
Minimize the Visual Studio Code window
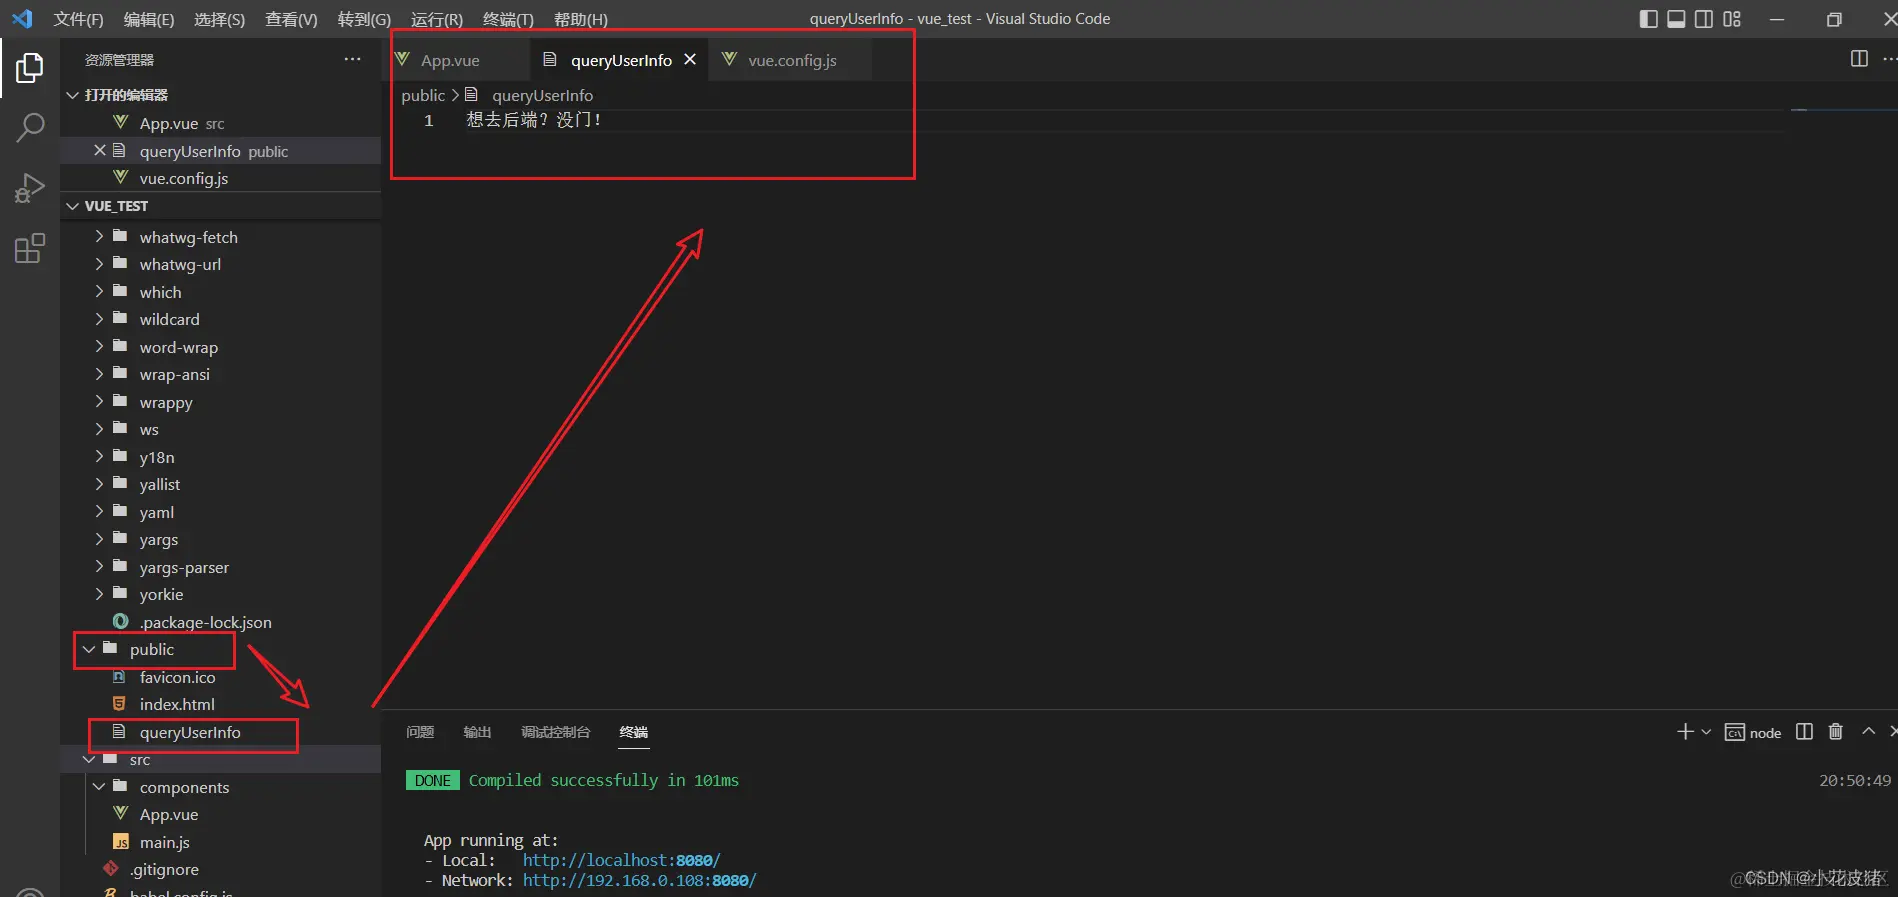1777,19
